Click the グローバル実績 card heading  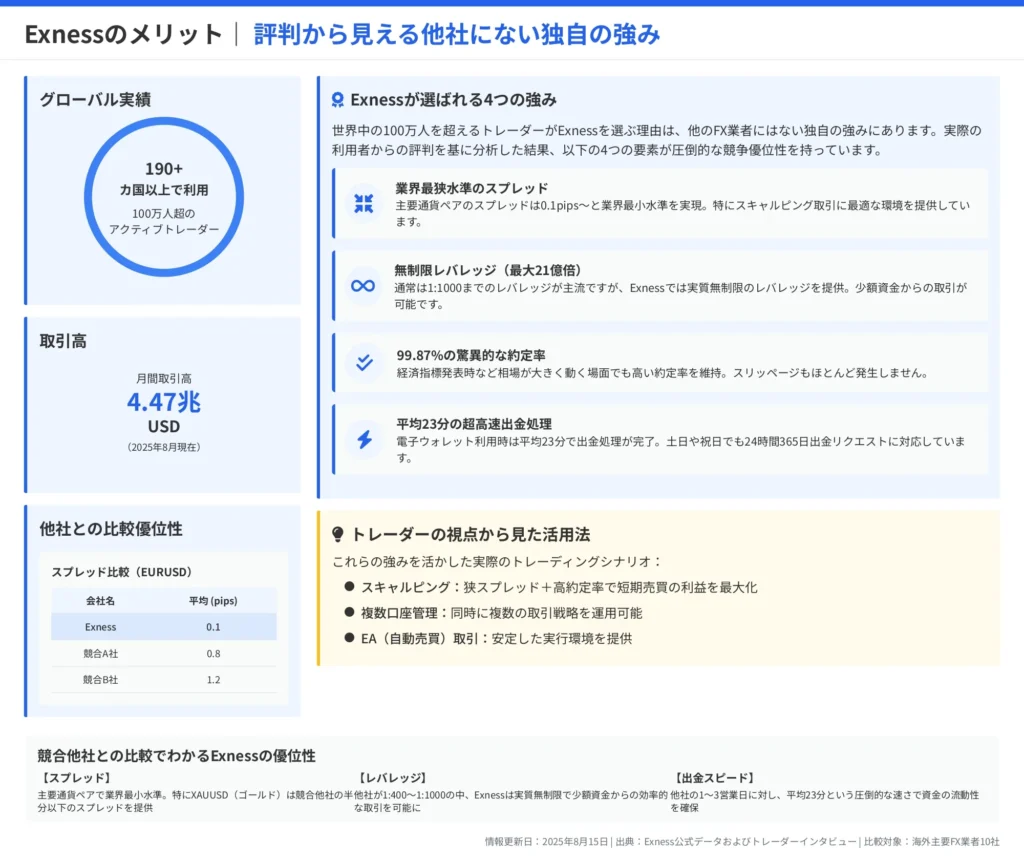tap(95, 99)
